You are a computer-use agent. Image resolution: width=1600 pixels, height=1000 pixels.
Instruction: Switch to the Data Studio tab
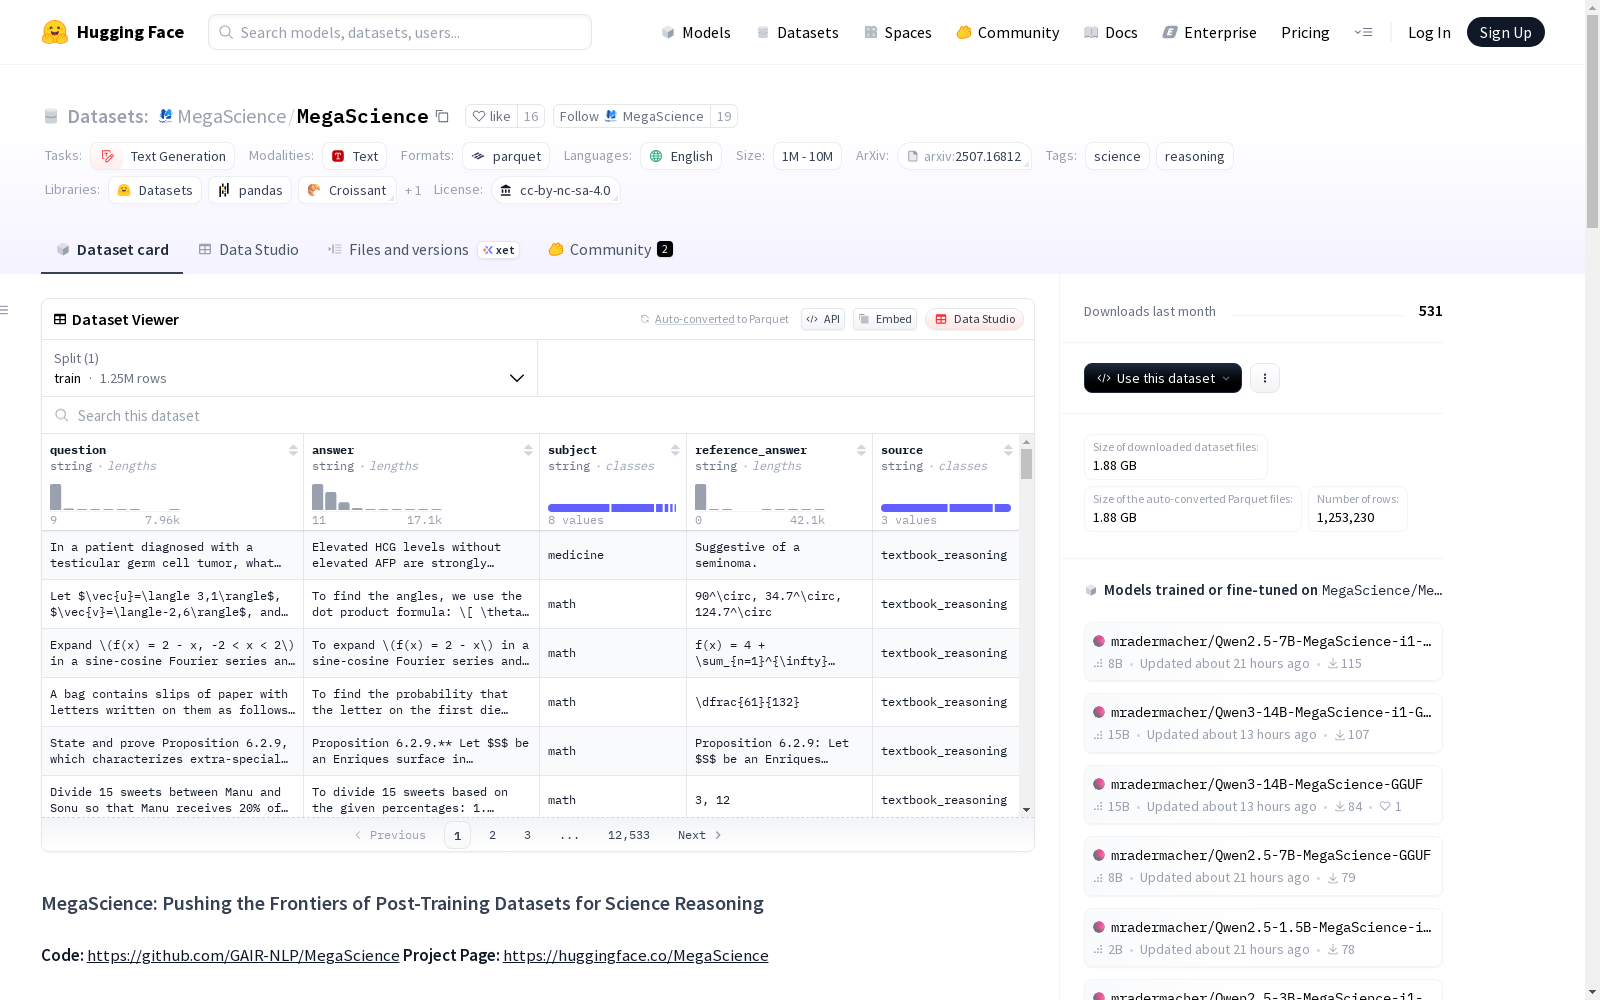coord(248,250)
